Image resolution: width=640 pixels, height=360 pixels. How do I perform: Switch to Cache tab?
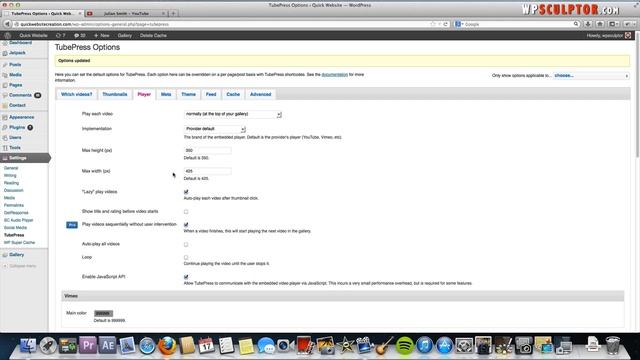[233, 94]
